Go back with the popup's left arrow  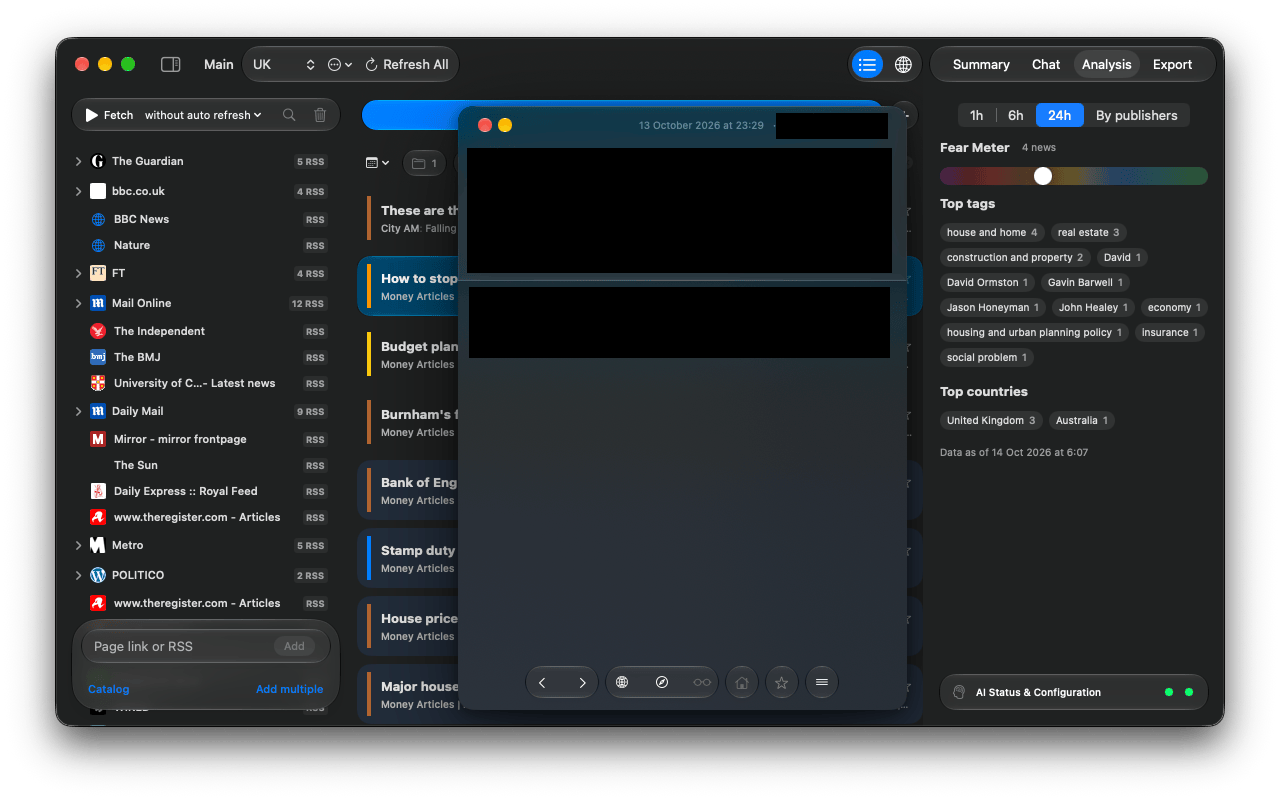(542, 683)
